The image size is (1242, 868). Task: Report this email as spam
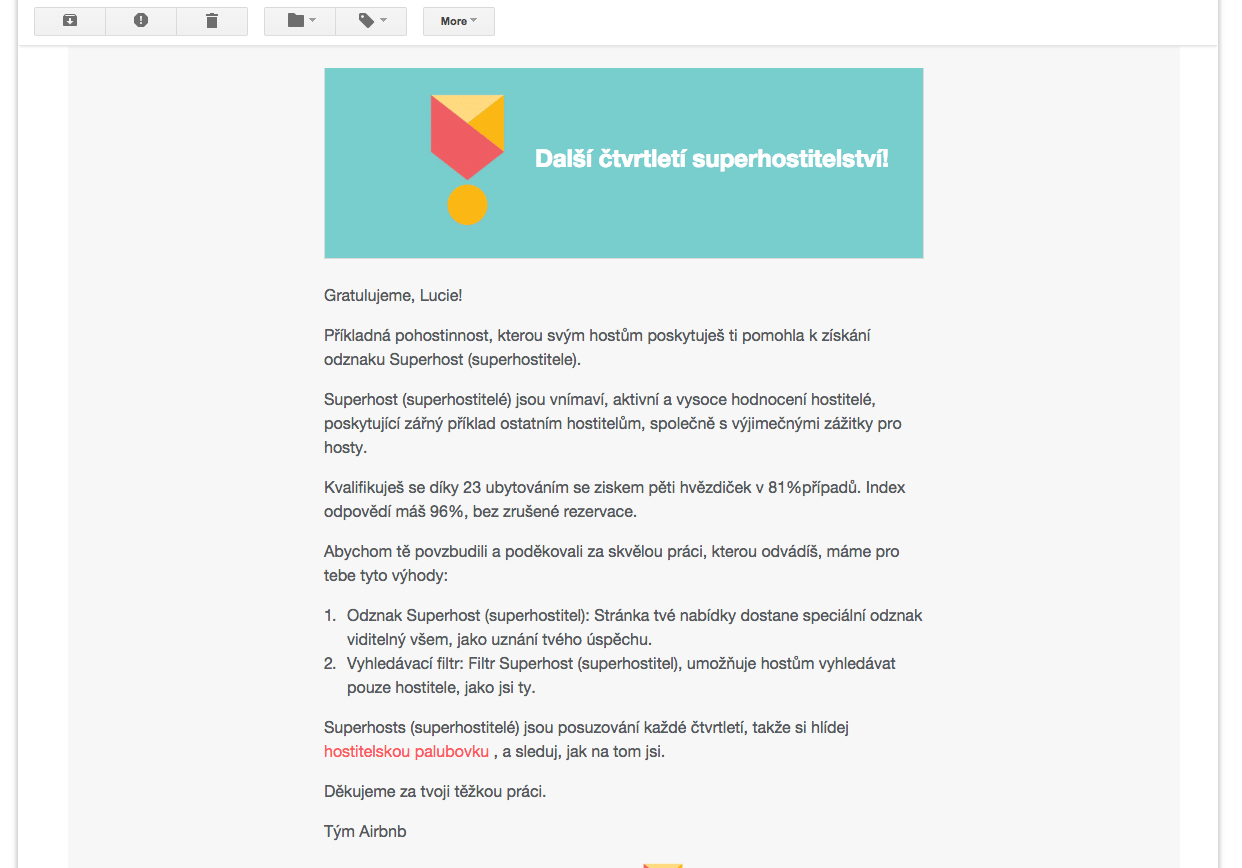point(141,21)
